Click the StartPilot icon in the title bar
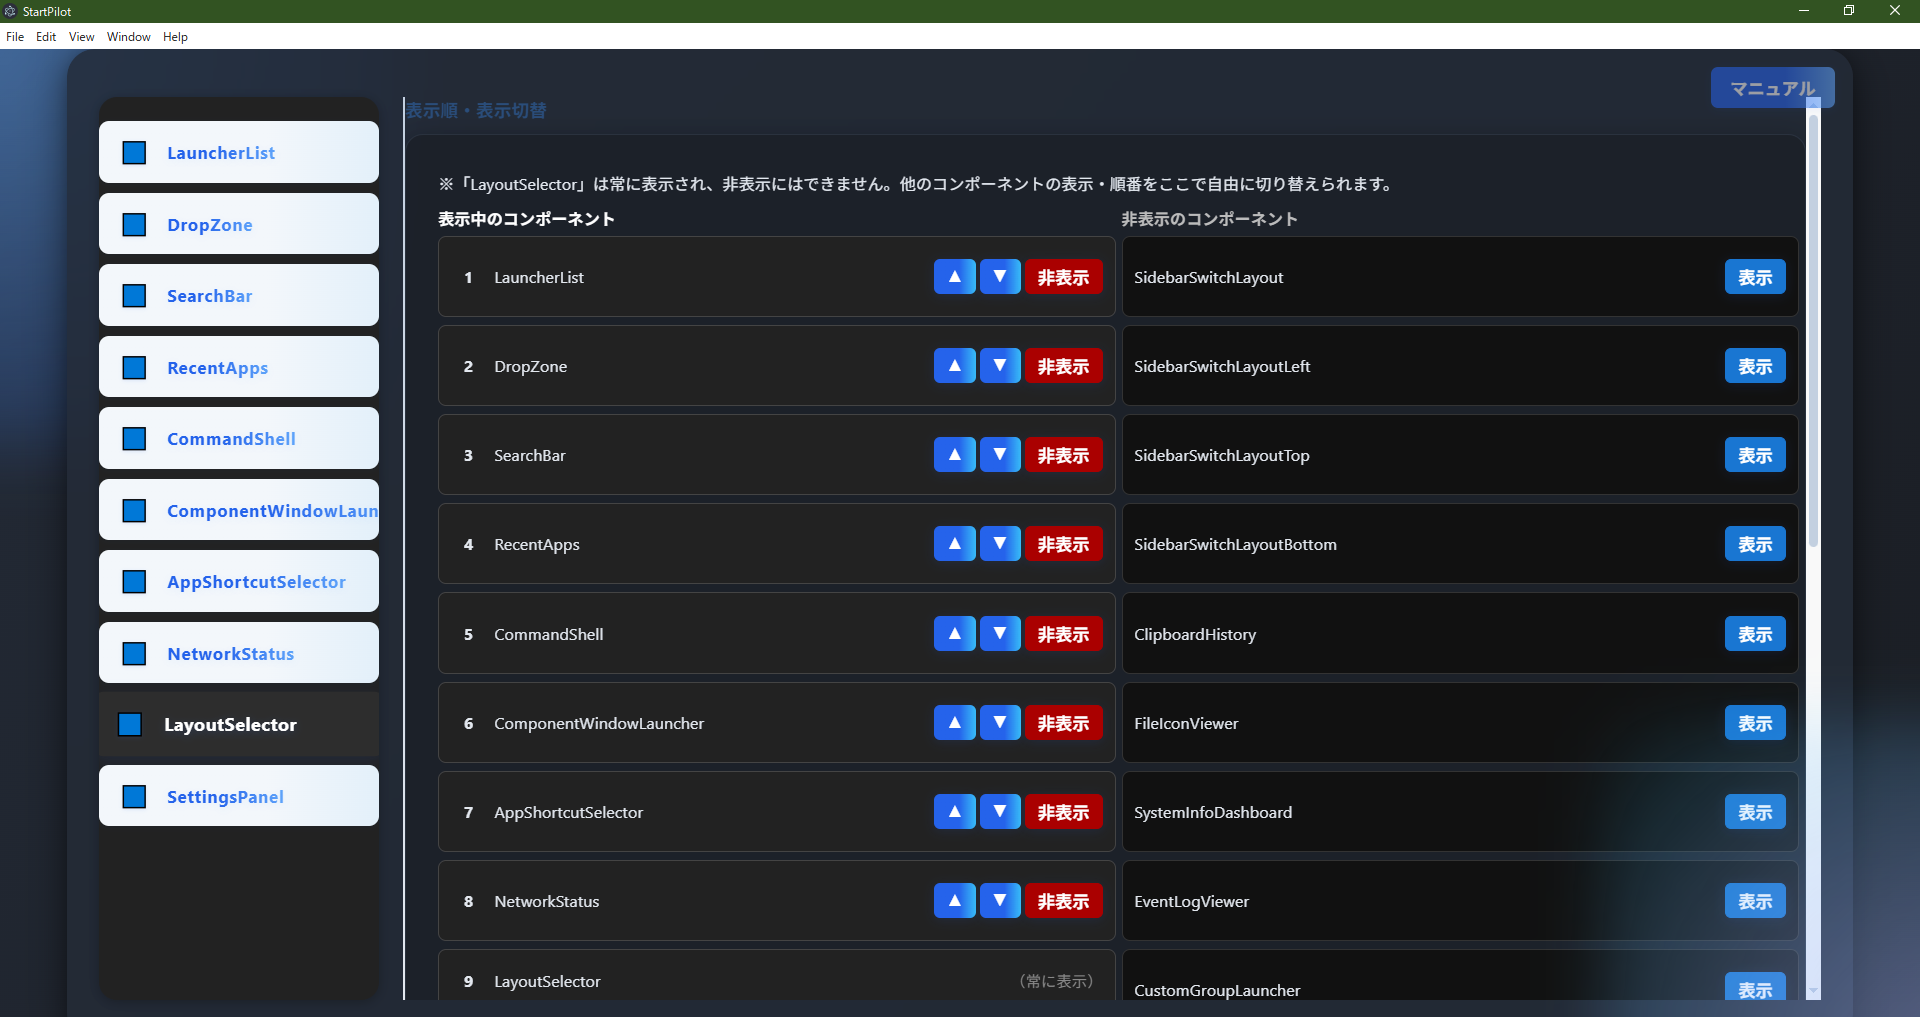The image size is (1920, 1017). click(11, 11)
